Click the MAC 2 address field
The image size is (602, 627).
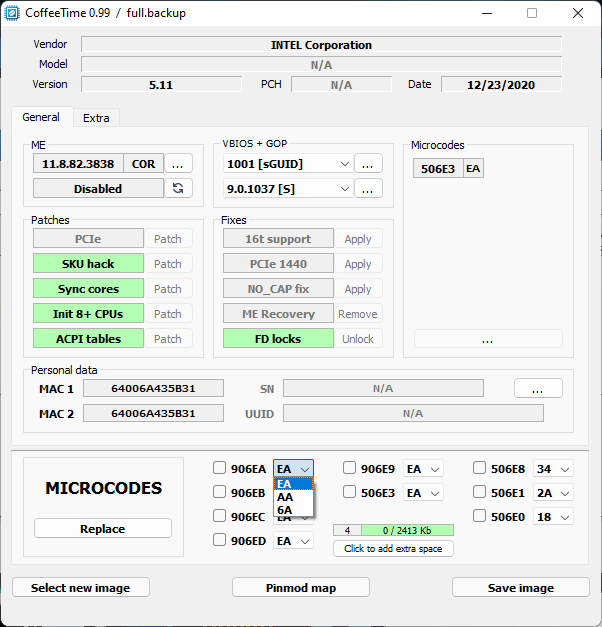click(x=153, y=413)
